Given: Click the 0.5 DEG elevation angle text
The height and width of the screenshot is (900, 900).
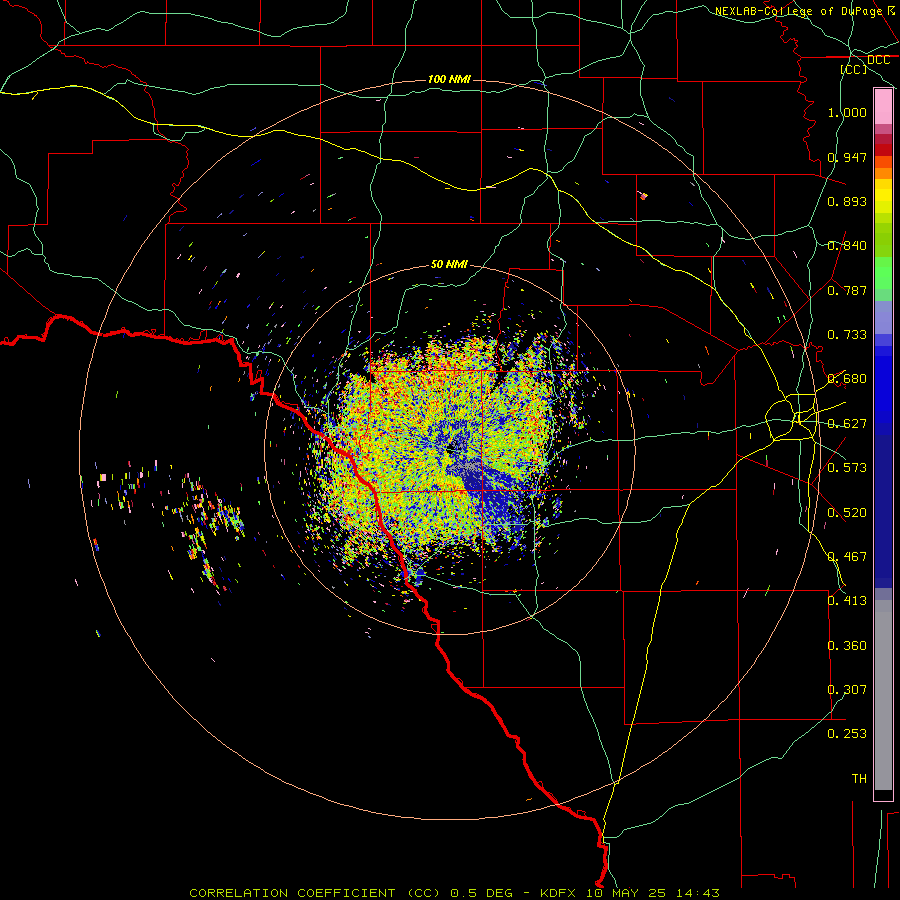Looking at the screenshot, I should [x=483, y=893].
